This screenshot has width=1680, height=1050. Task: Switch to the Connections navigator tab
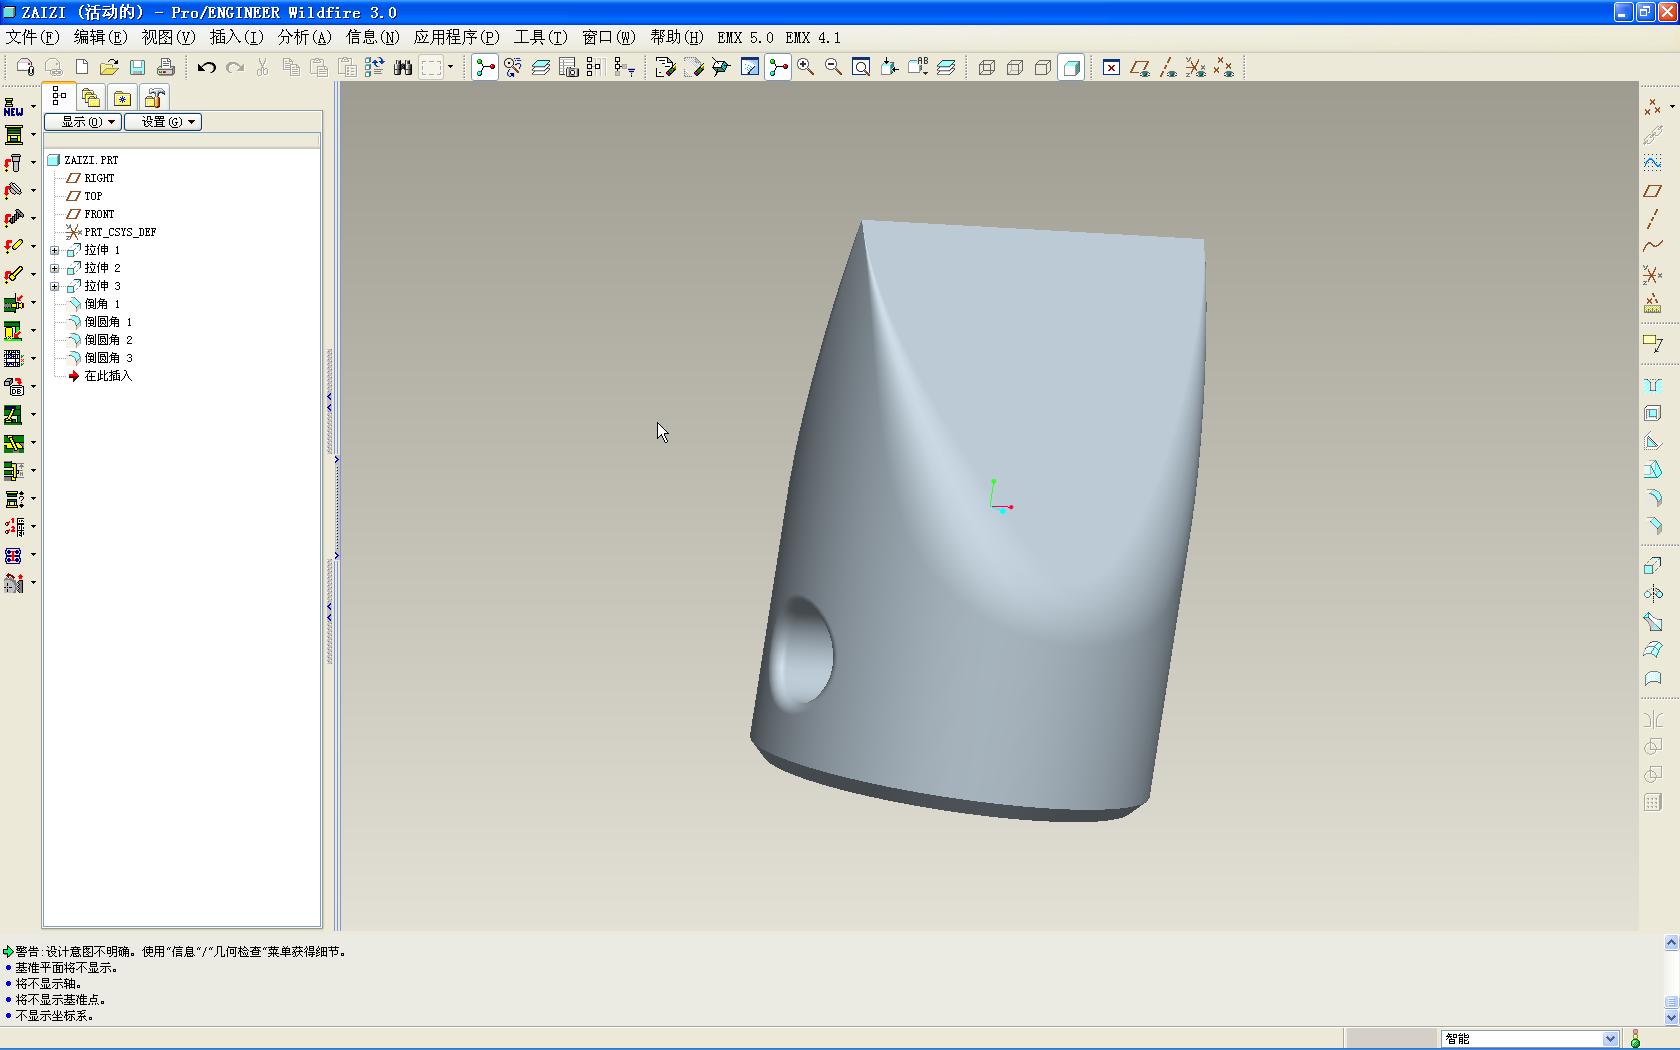pyautogui.click(x=154, y=97)
